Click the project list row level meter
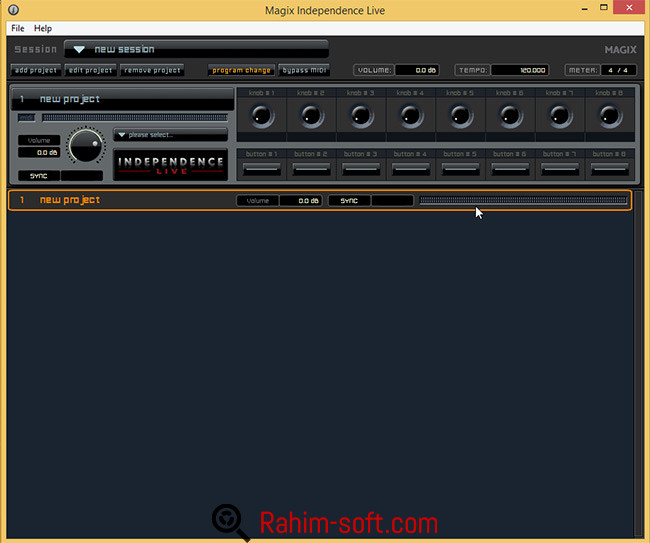Image resolution: width=650 pixels, height=543 pixels. (x=523, y=201)
